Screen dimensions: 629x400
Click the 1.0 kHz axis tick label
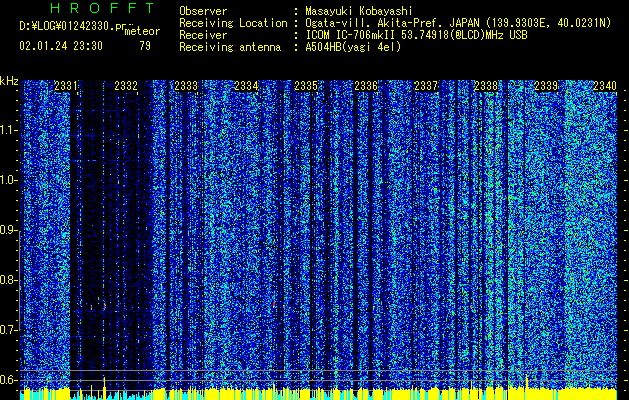[9, 181]
